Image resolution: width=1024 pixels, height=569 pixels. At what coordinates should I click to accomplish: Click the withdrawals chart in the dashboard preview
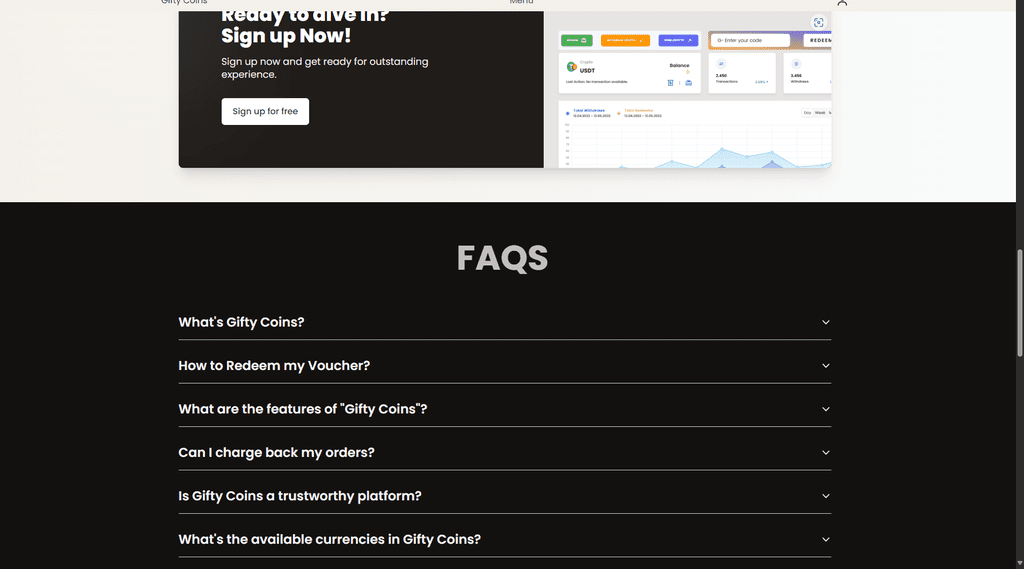[695, 135]
